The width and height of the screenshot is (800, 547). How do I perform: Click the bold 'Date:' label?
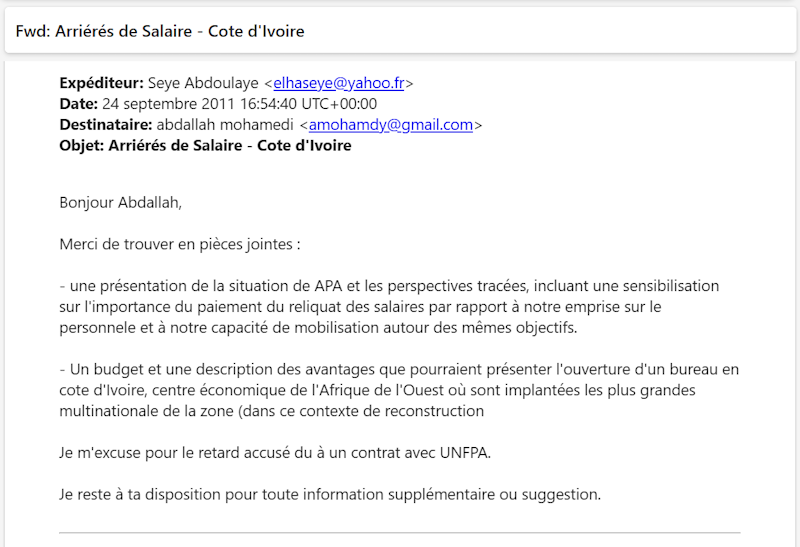coord(79,104)
